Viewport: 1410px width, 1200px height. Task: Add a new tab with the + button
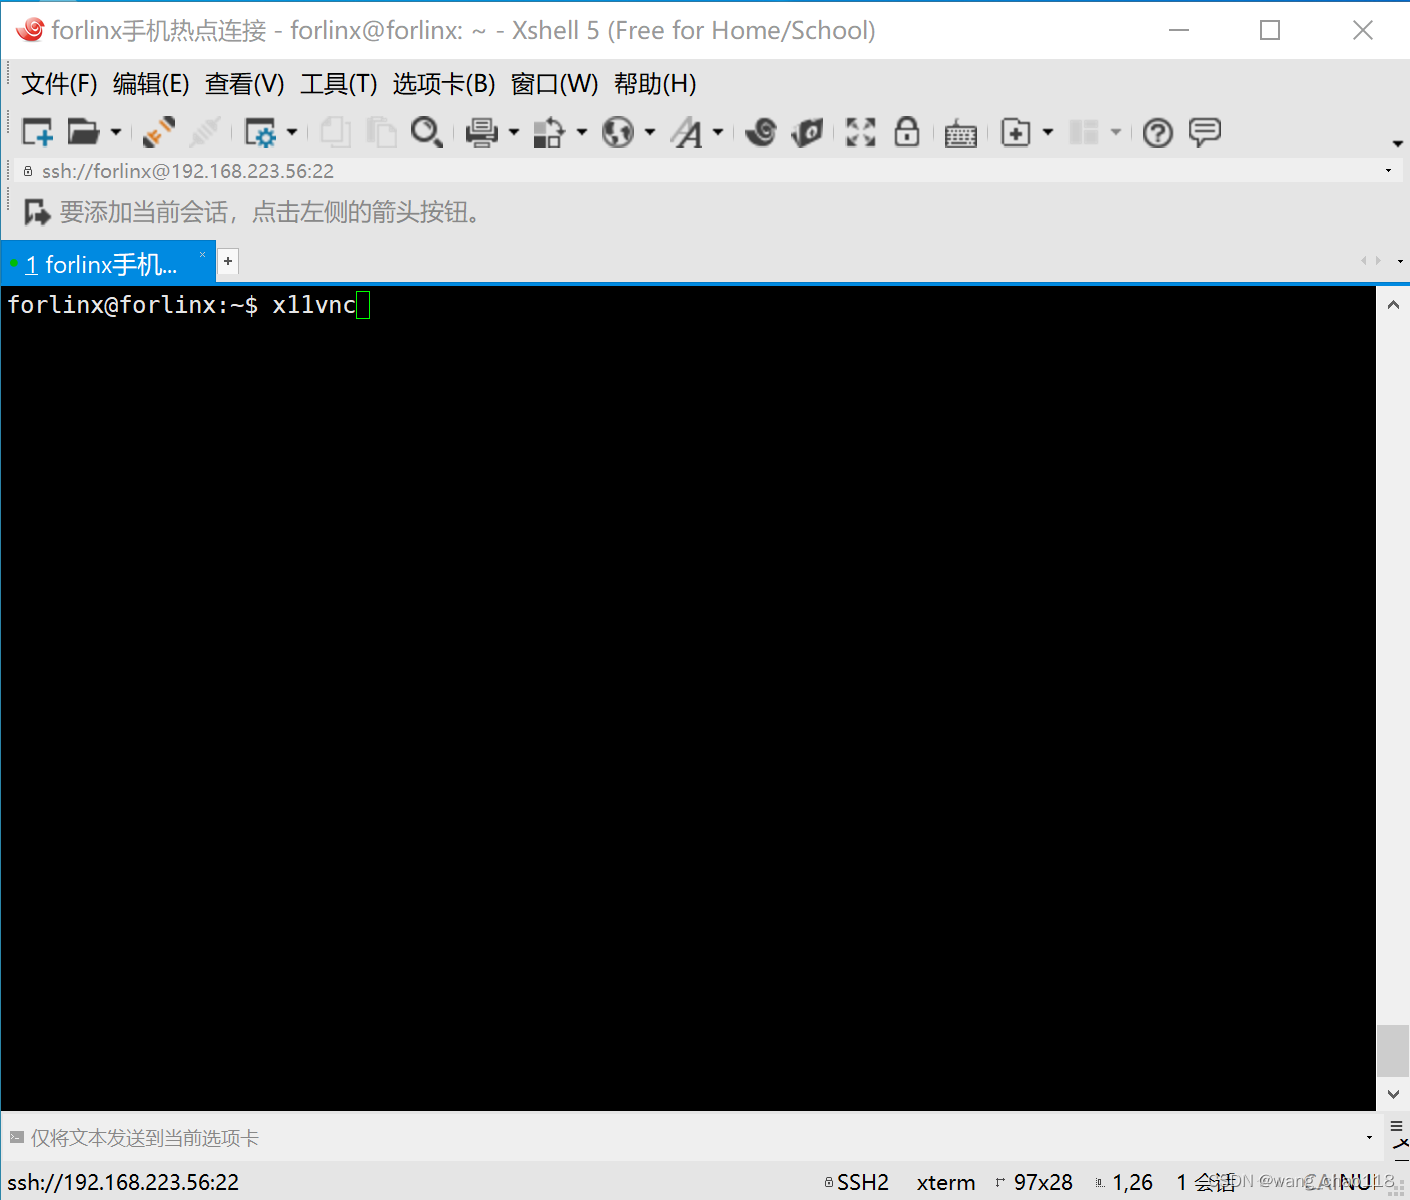pyautogui.click(x=228, y=261)
